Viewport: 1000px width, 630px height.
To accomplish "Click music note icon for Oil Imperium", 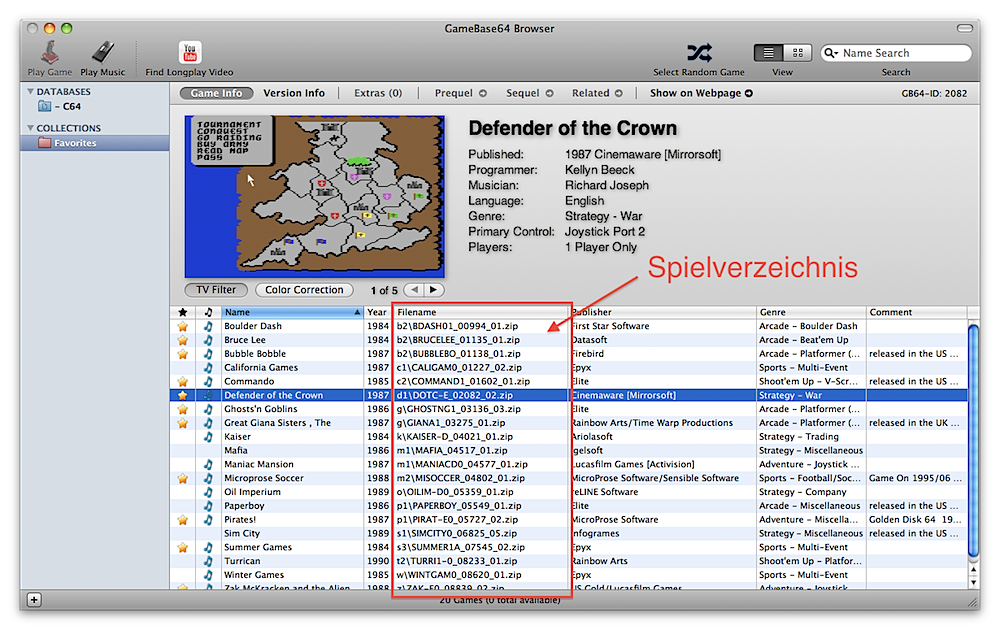I will pyautogui.click(x=208, y=492).
